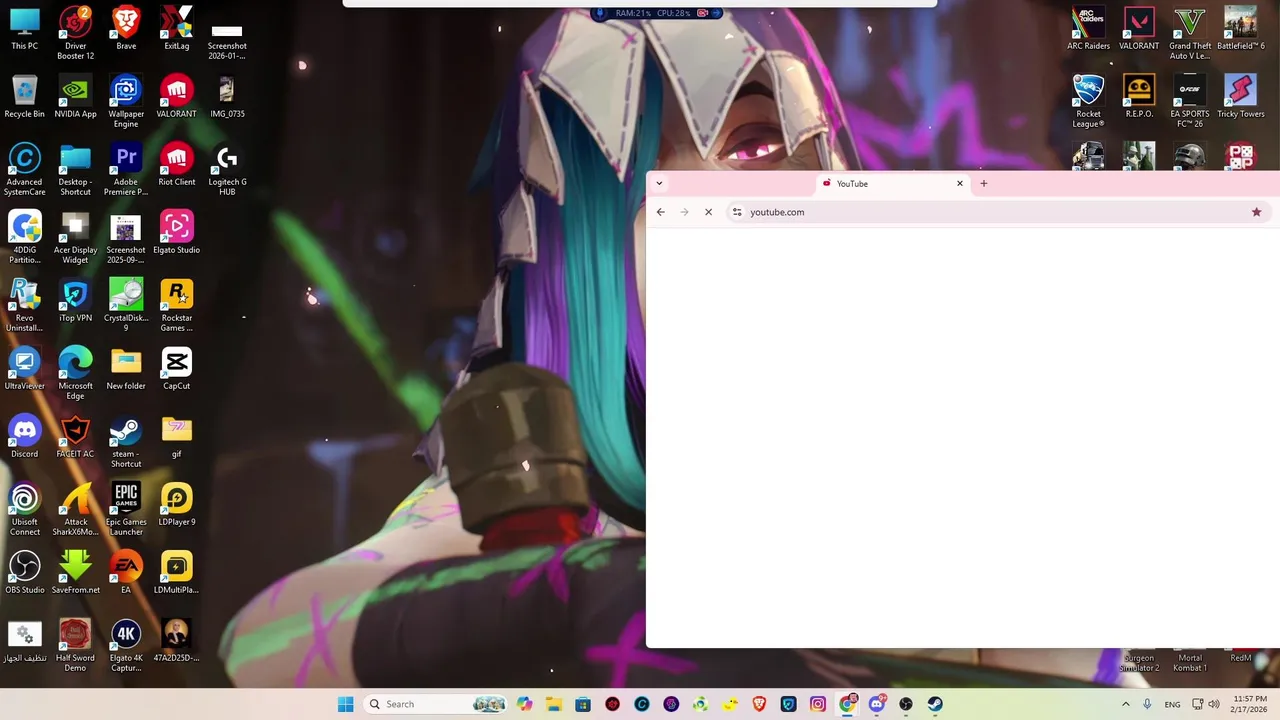Open File Explorer from the taskbar
This screenshot has width=1280, height=720.
pyautogui.click(x=554, y=704)
